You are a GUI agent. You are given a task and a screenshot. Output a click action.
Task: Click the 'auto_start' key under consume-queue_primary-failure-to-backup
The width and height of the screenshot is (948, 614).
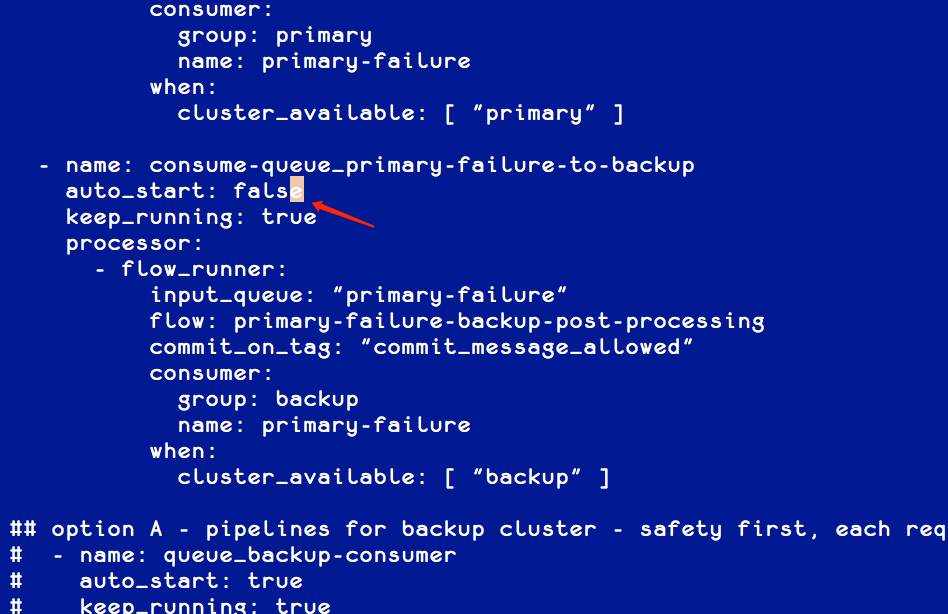135,191
